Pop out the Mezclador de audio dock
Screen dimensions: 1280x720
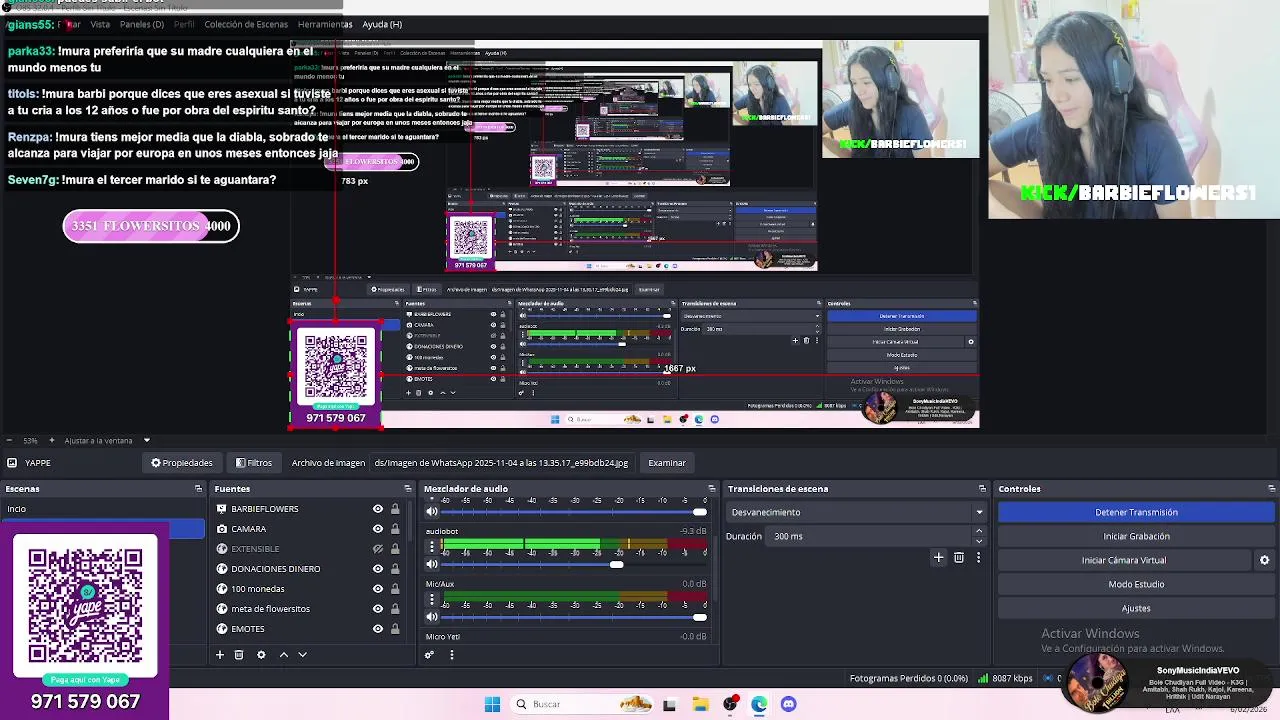[711, 489]
